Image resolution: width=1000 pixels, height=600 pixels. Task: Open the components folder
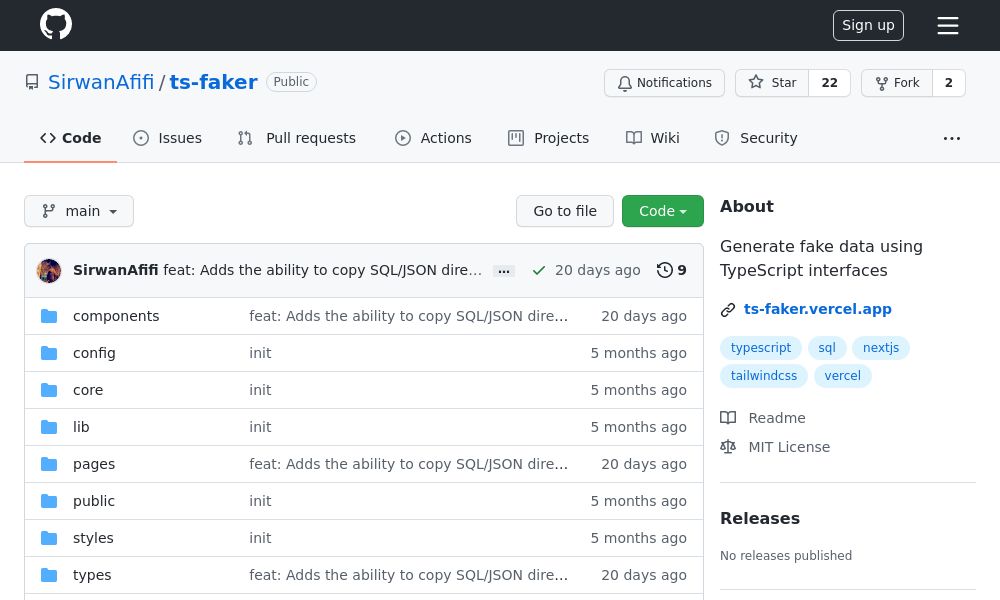click(x=116, y=316)
